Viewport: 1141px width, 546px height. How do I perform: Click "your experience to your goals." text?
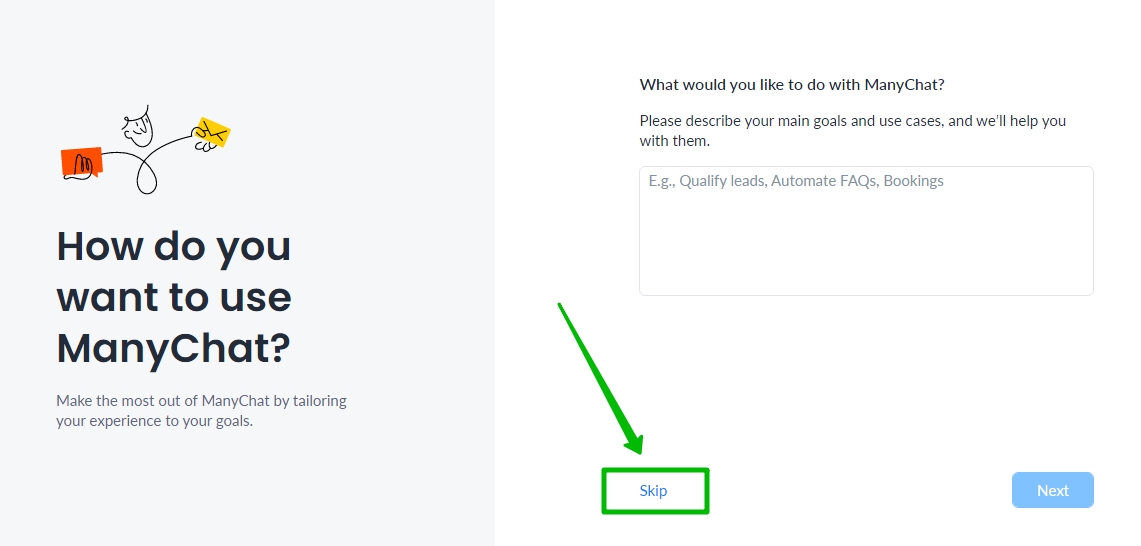point(154,421)
